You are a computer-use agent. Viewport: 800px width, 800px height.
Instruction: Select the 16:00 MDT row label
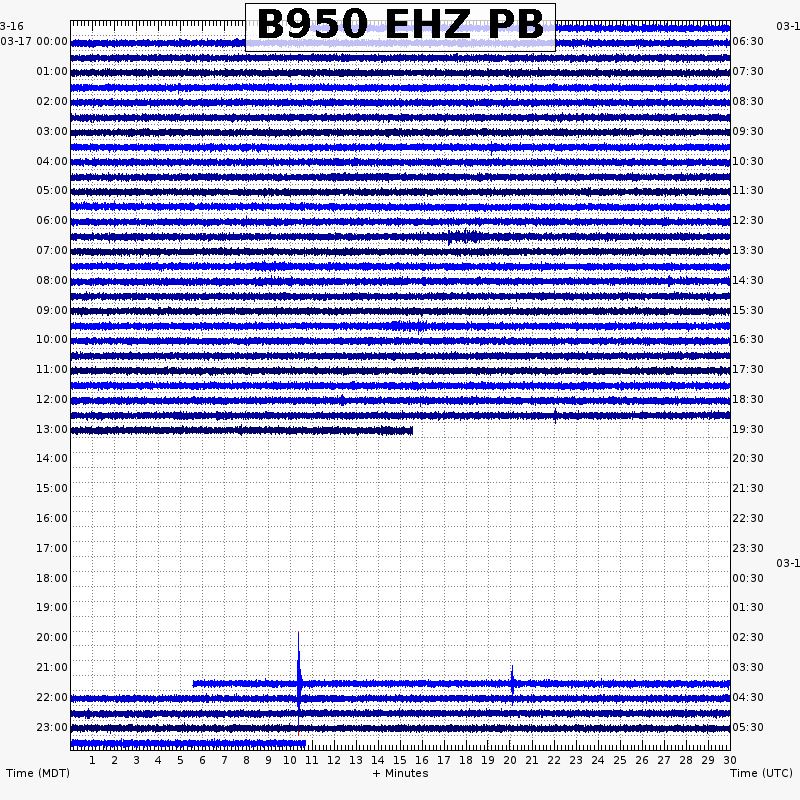tap(52, 518)
